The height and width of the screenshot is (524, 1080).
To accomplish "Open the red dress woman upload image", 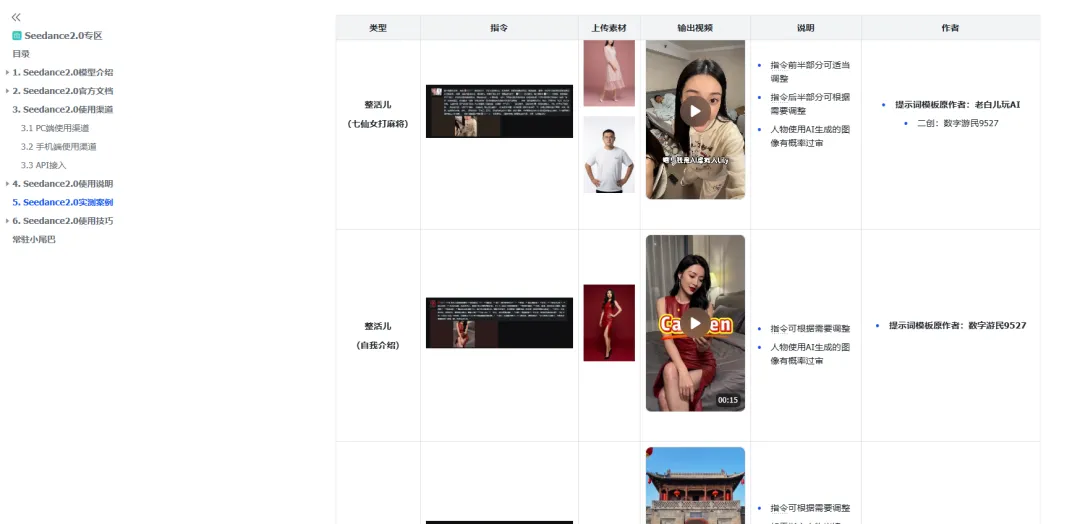I will click(x=609, y=323).
